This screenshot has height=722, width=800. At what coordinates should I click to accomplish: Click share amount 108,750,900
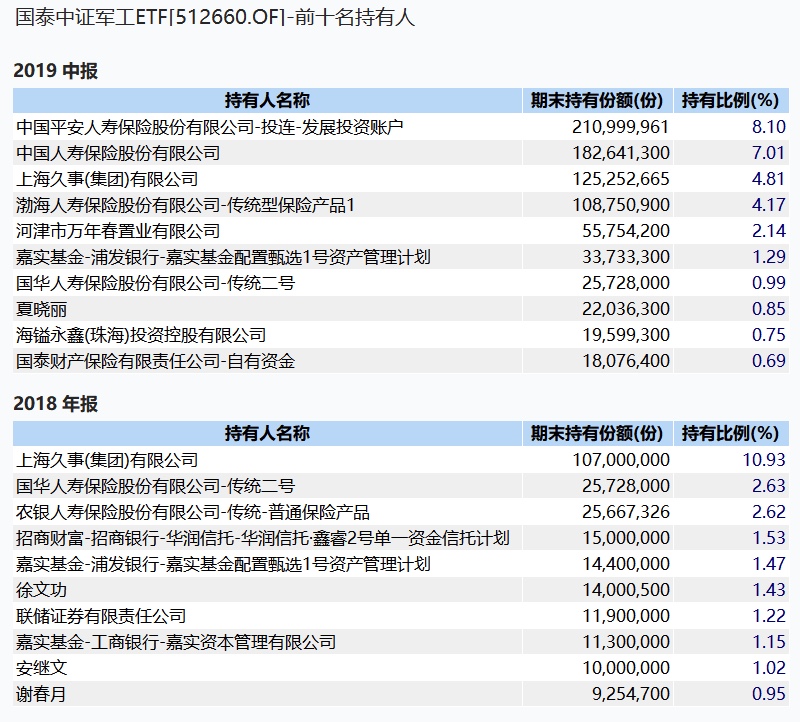(x=620, y=205)
